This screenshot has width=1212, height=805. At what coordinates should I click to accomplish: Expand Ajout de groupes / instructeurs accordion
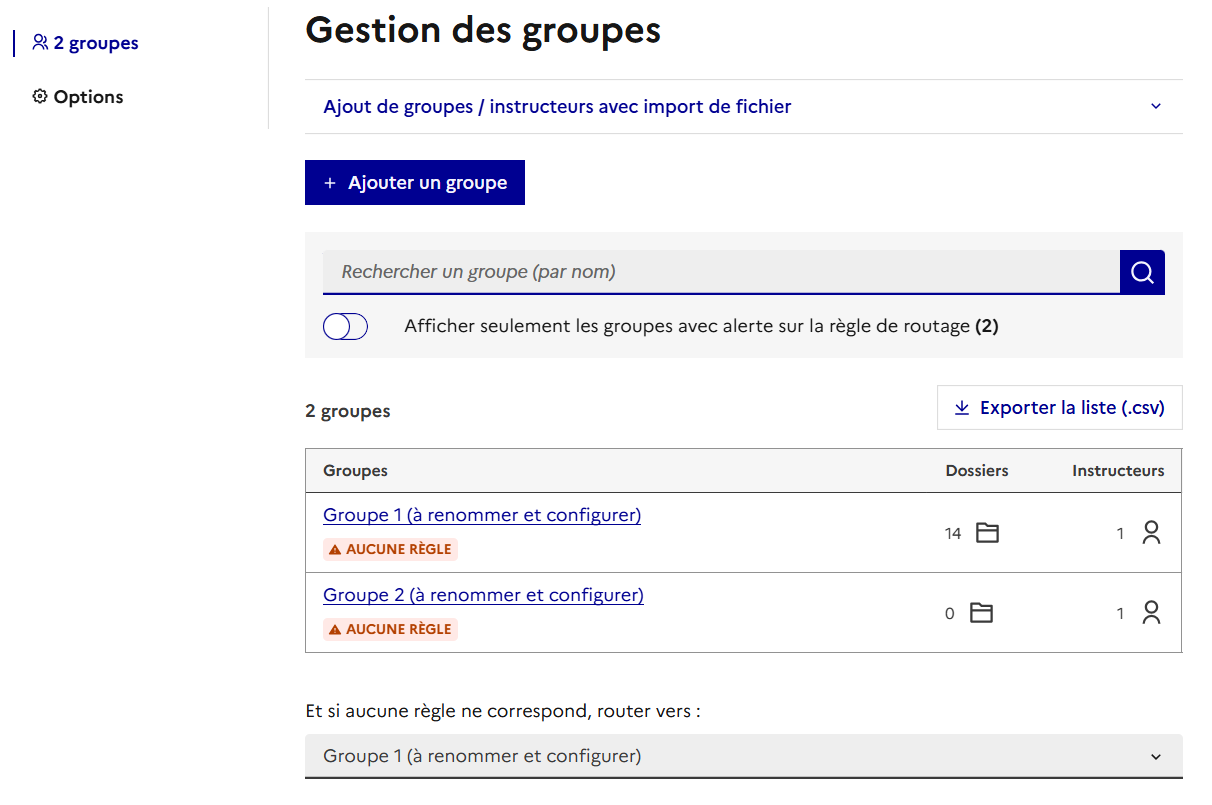557,106
